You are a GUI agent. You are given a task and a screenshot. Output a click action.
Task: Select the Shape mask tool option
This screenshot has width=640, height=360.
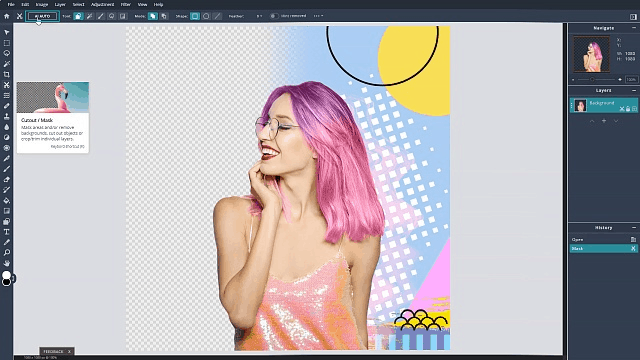(78, 16)
